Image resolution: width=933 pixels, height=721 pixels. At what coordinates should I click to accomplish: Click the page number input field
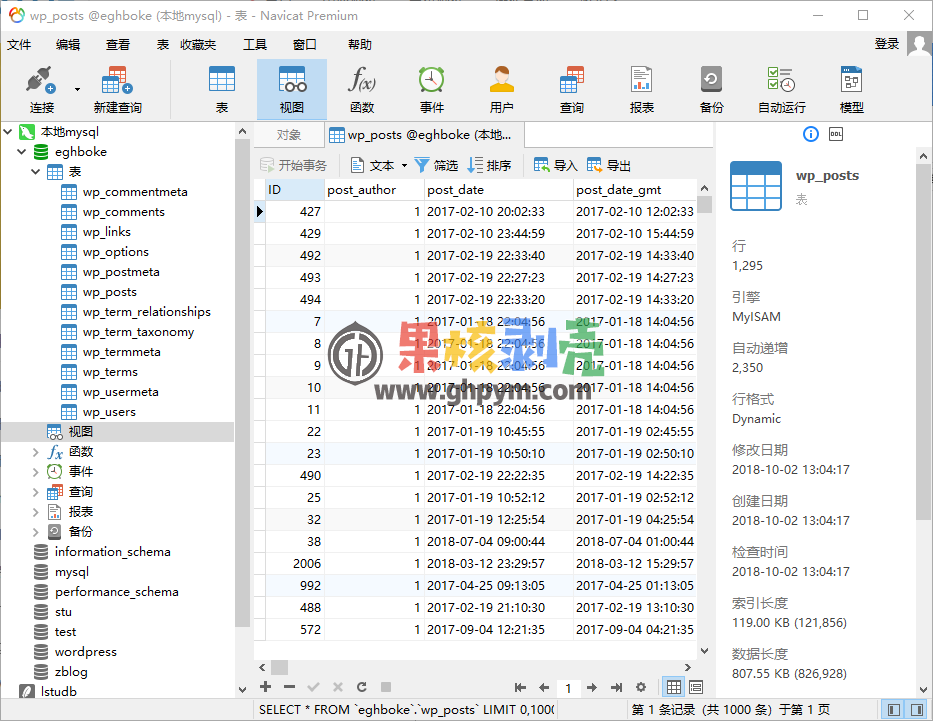pos(568,688)
